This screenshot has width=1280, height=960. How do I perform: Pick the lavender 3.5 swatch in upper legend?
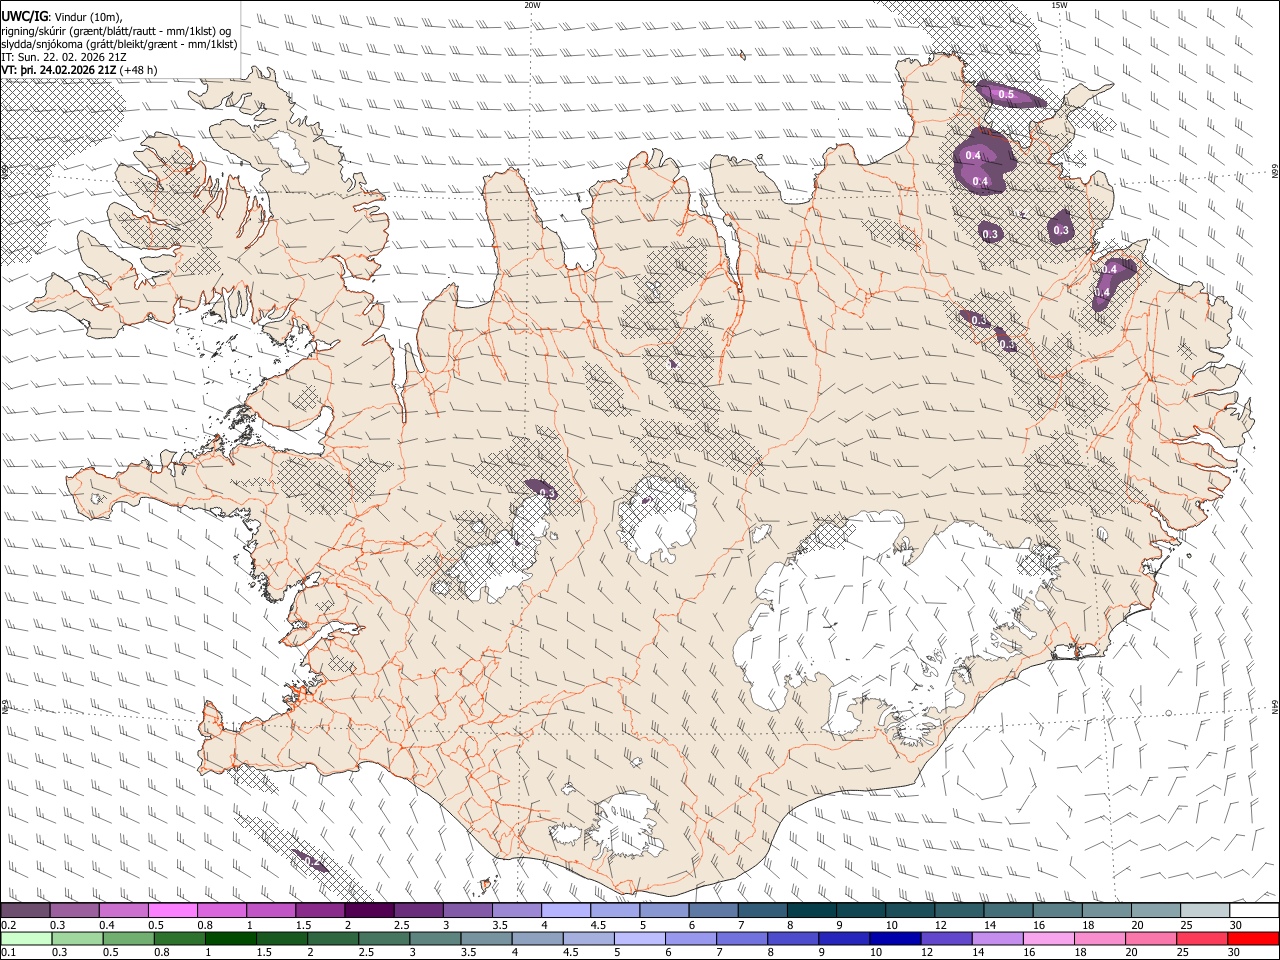(x=517, y=911)
